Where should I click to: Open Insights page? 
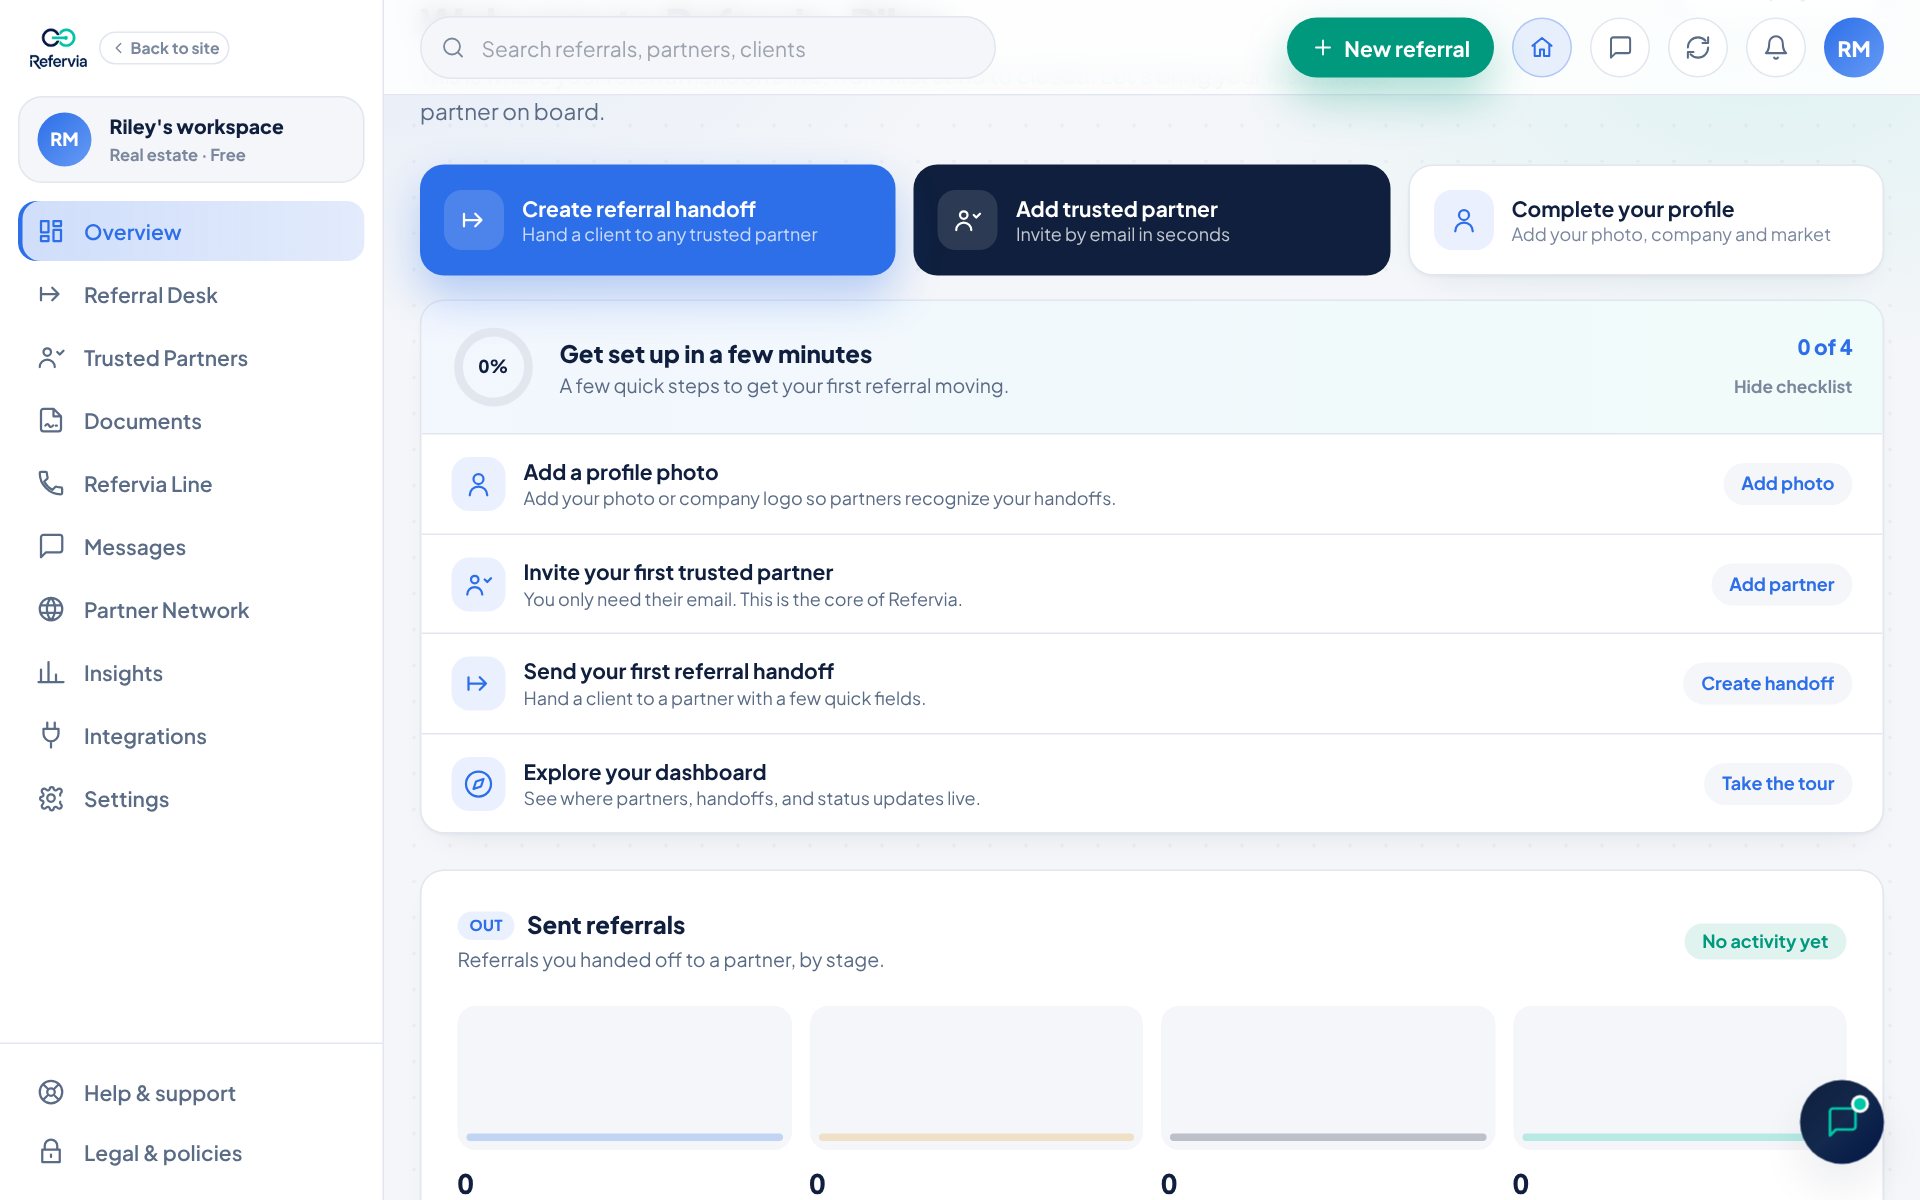pyautogui.click(x=191, y=673)
